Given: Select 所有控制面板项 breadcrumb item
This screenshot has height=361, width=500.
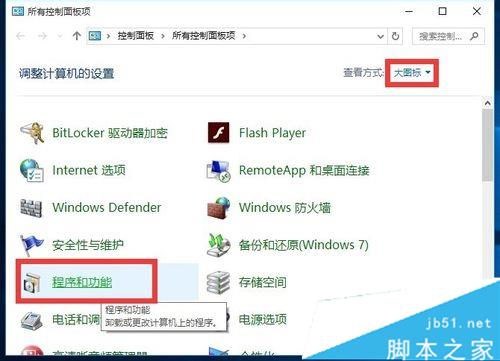Looking at the screenshot, I should (204, 36).
